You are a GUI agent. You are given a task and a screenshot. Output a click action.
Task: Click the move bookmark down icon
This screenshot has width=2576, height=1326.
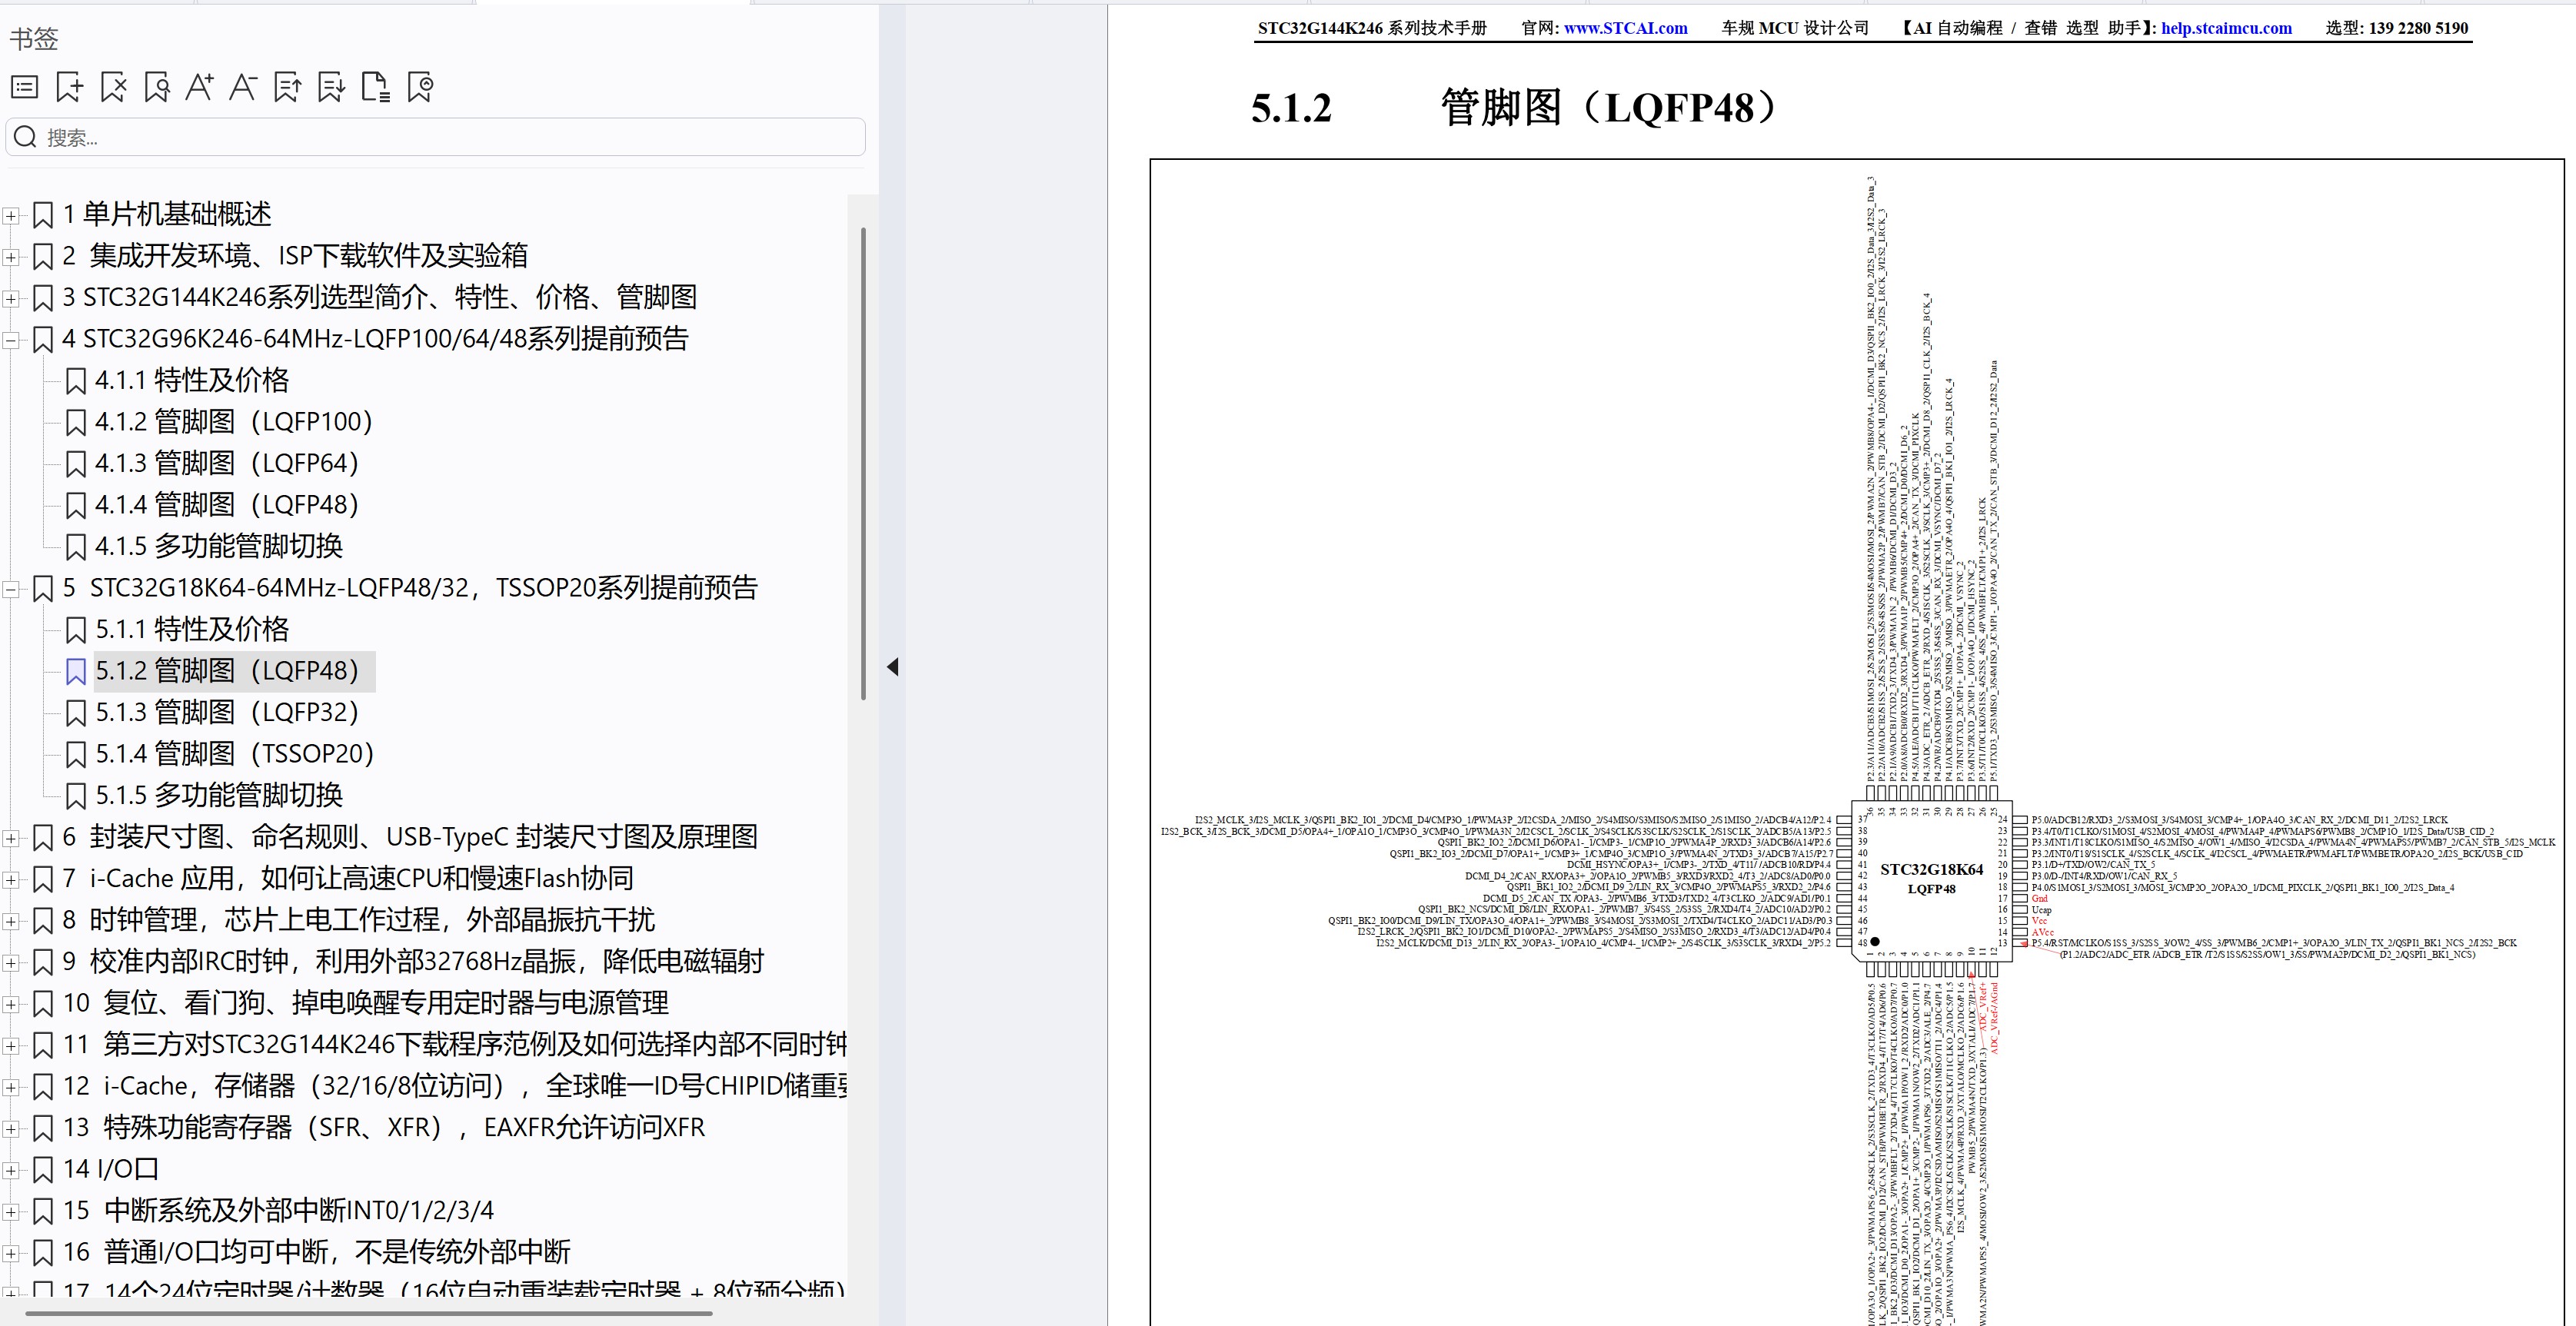click(x=331, y=87)
